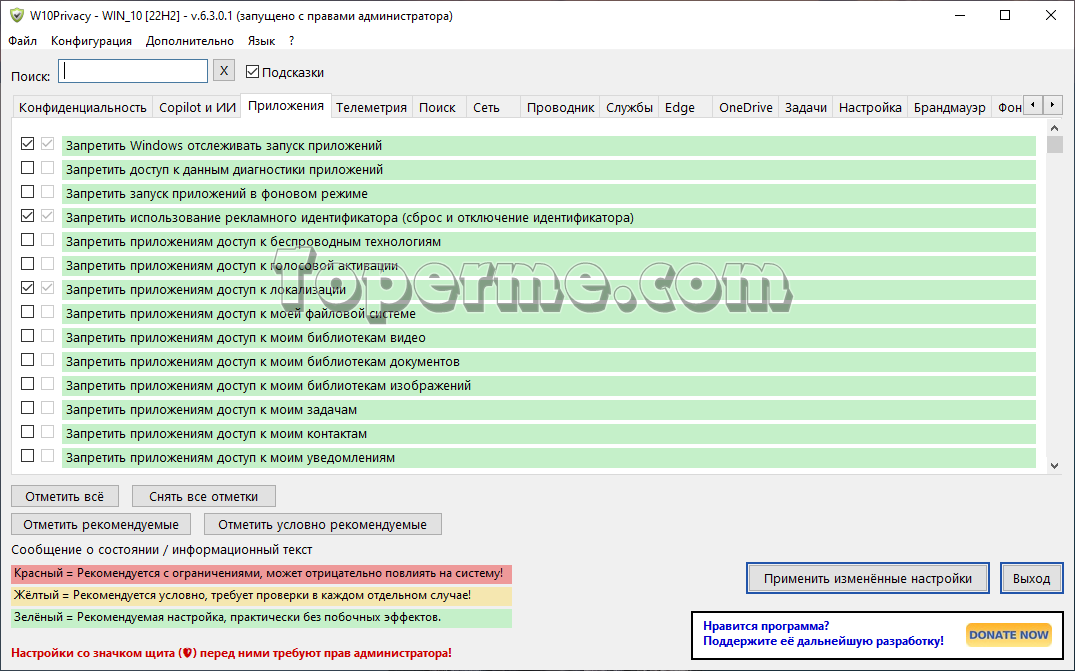Open the Дополнительно menu
This screenshot has height=671, width=1075.
(190, 41)
